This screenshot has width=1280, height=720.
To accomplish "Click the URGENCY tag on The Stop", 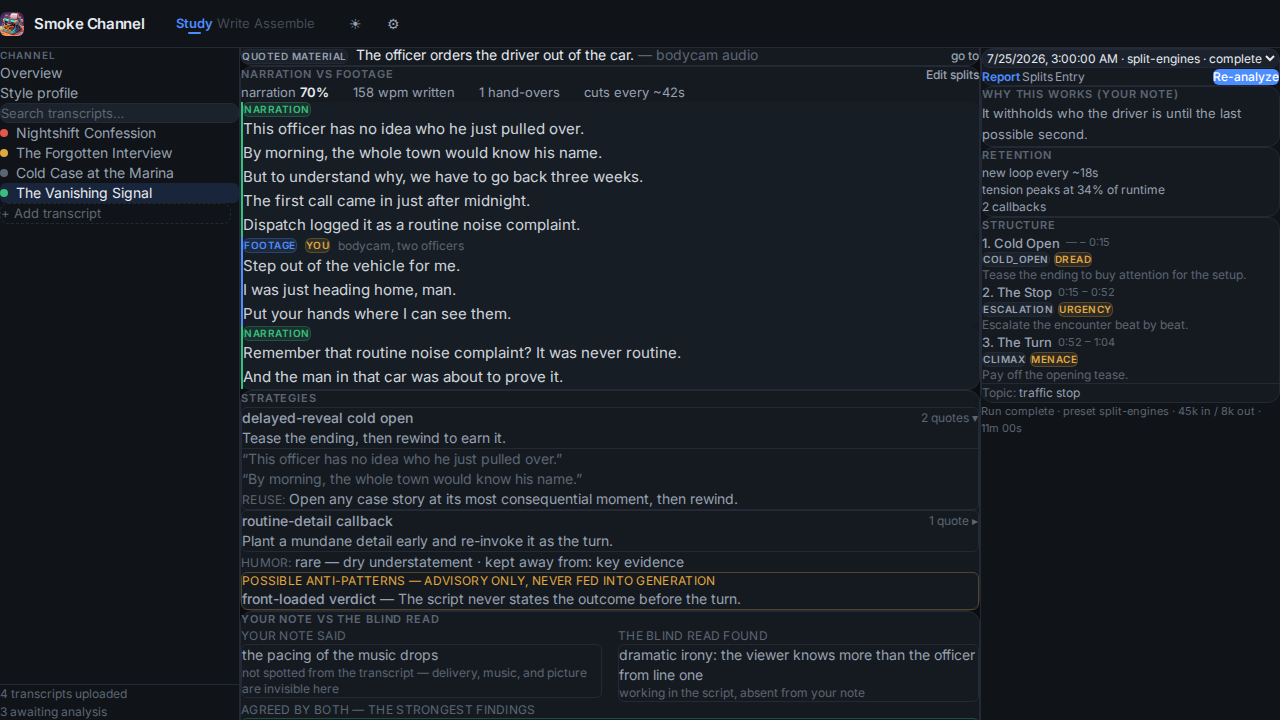I will 1085,309.
